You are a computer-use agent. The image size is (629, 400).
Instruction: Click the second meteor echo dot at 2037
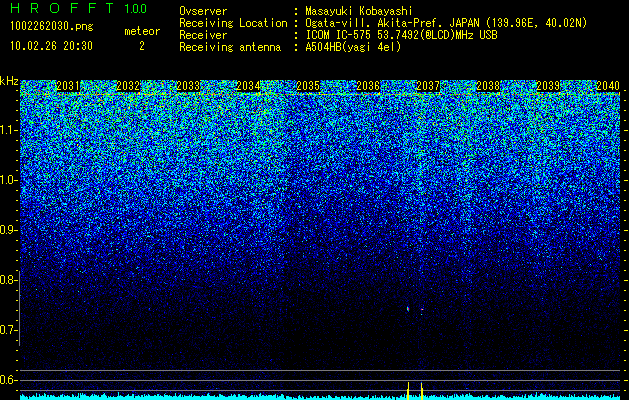(422, 310)
